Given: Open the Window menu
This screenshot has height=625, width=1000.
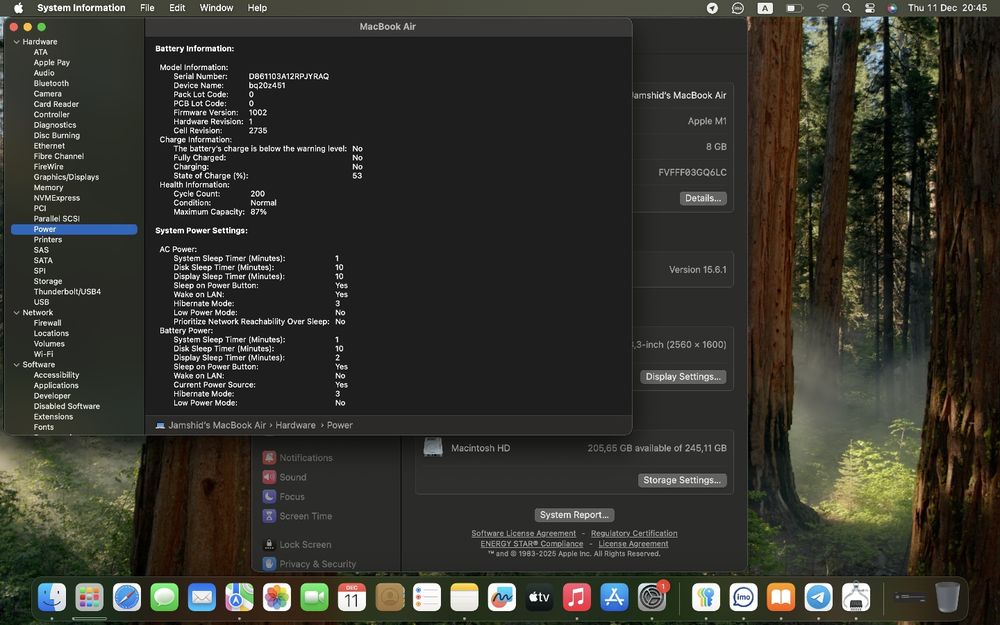Looking at the screenshot, I should pos(216,8).
